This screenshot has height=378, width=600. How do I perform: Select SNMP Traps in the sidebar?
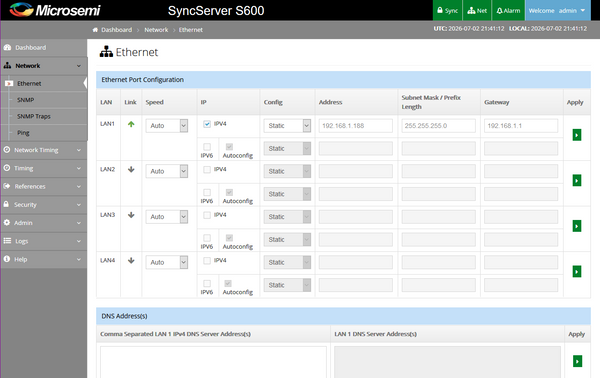(x=34, y=116)
